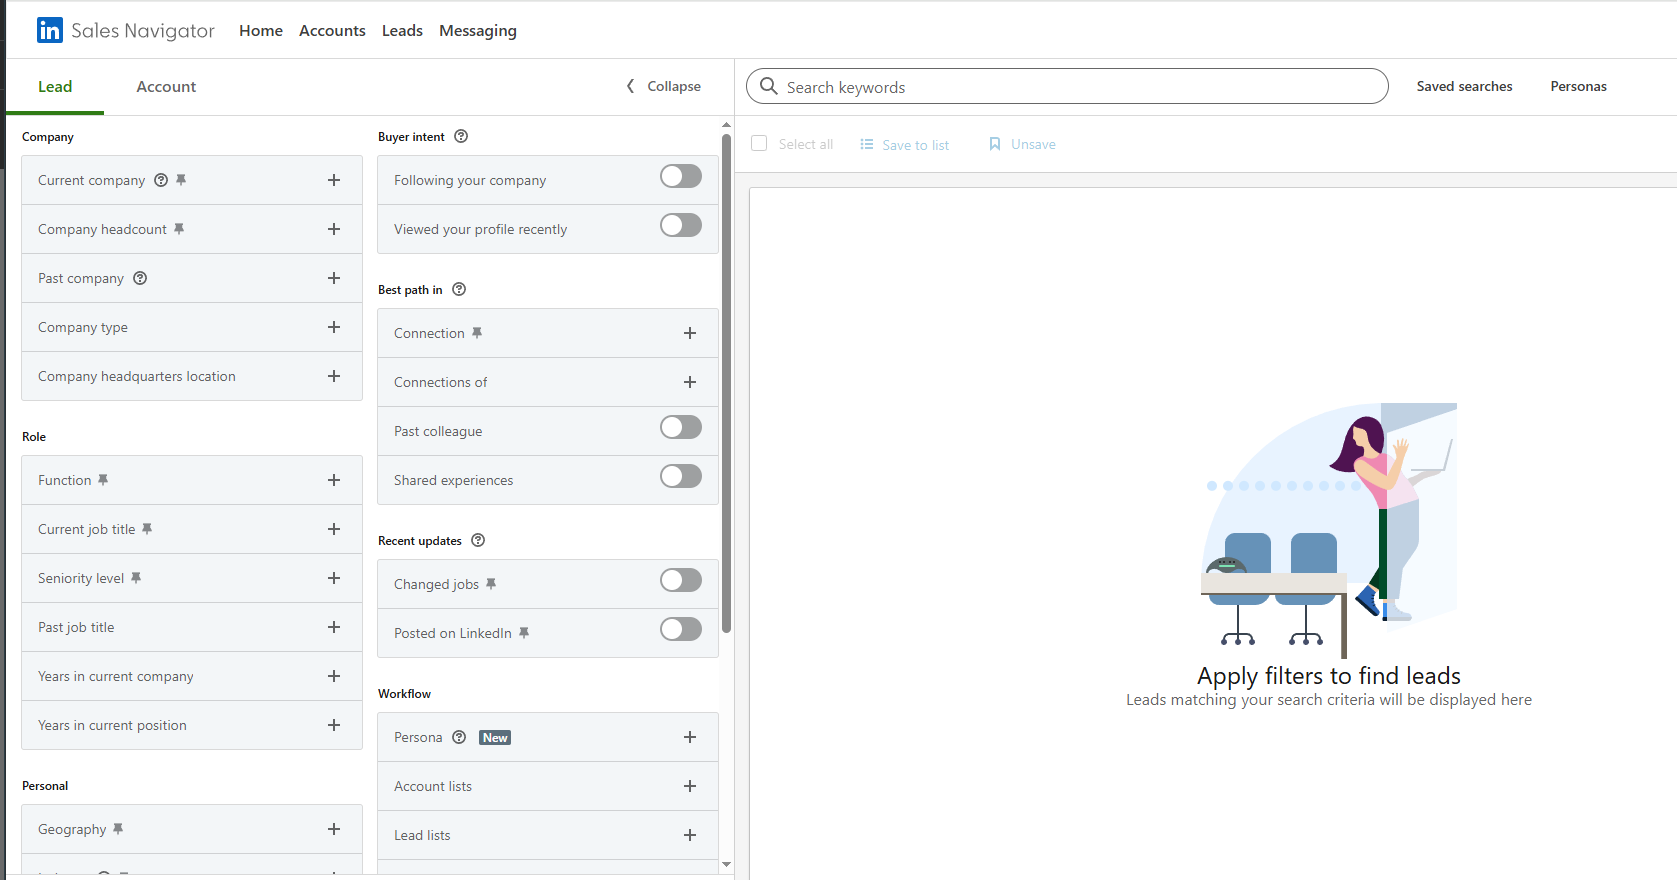Expand the Connections of filter
Viewport: 1677px width, 880px height.
[690, 382]
